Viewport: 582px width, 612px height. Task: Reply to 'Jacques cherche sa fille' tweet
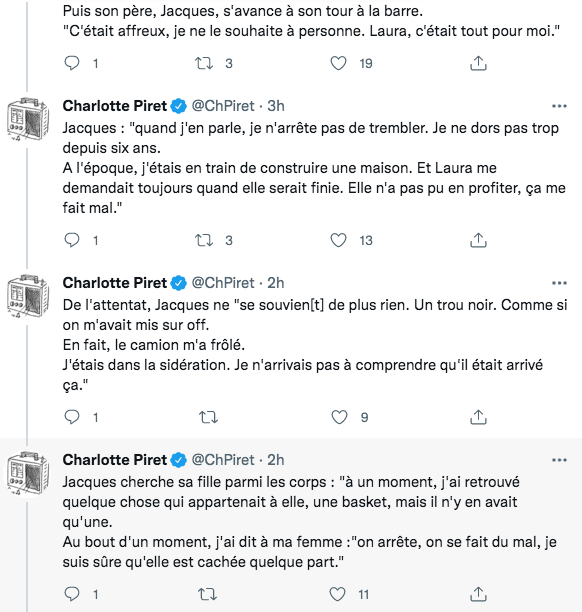pos(72,594)
